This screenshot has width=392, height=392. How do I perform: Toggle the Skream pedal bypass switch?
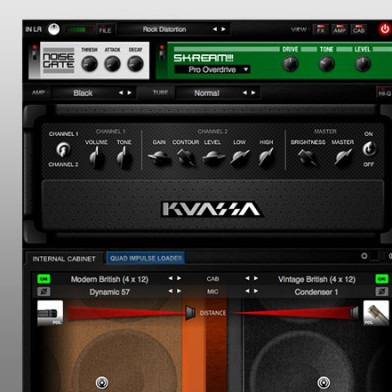[162, 53]
